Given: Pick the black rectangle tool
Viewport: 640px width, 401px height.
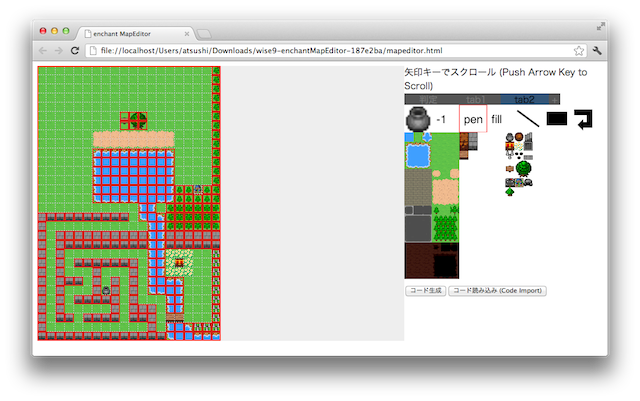Looking at the screenshot, I should coord(557,118).
